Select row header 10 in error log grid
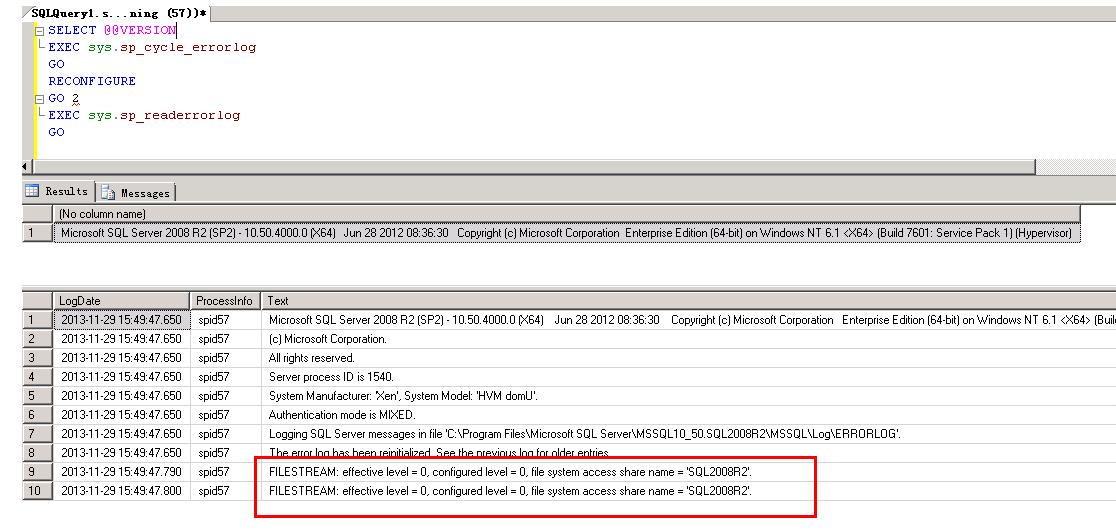 point(38,491)
